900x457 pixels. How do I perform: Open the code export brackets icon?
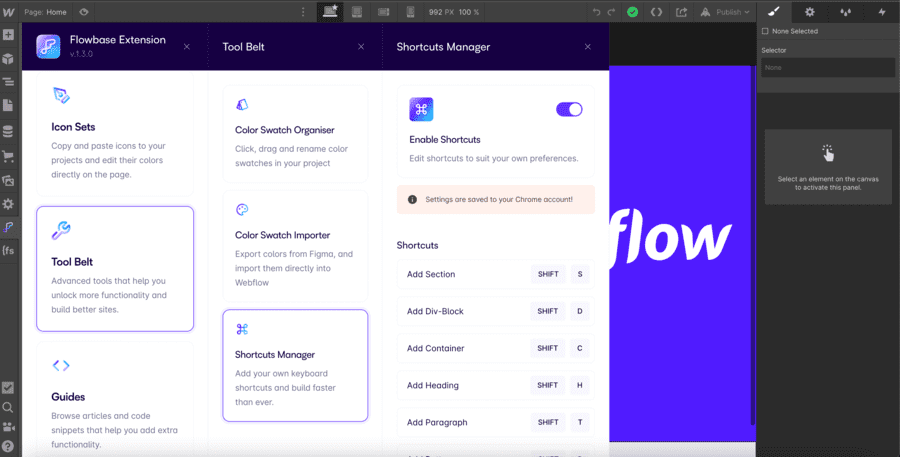[x=656, y=11]
